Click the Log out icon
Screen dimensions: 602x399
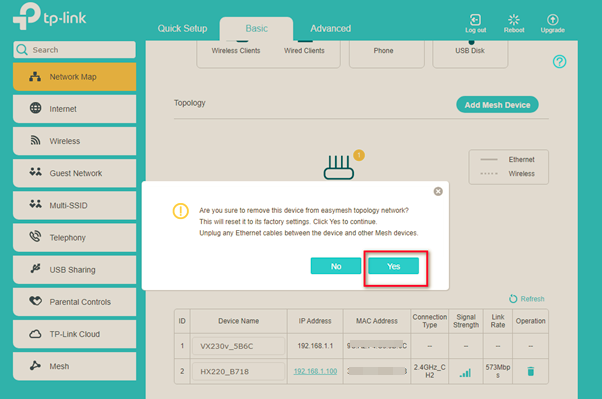coord(475,20)
